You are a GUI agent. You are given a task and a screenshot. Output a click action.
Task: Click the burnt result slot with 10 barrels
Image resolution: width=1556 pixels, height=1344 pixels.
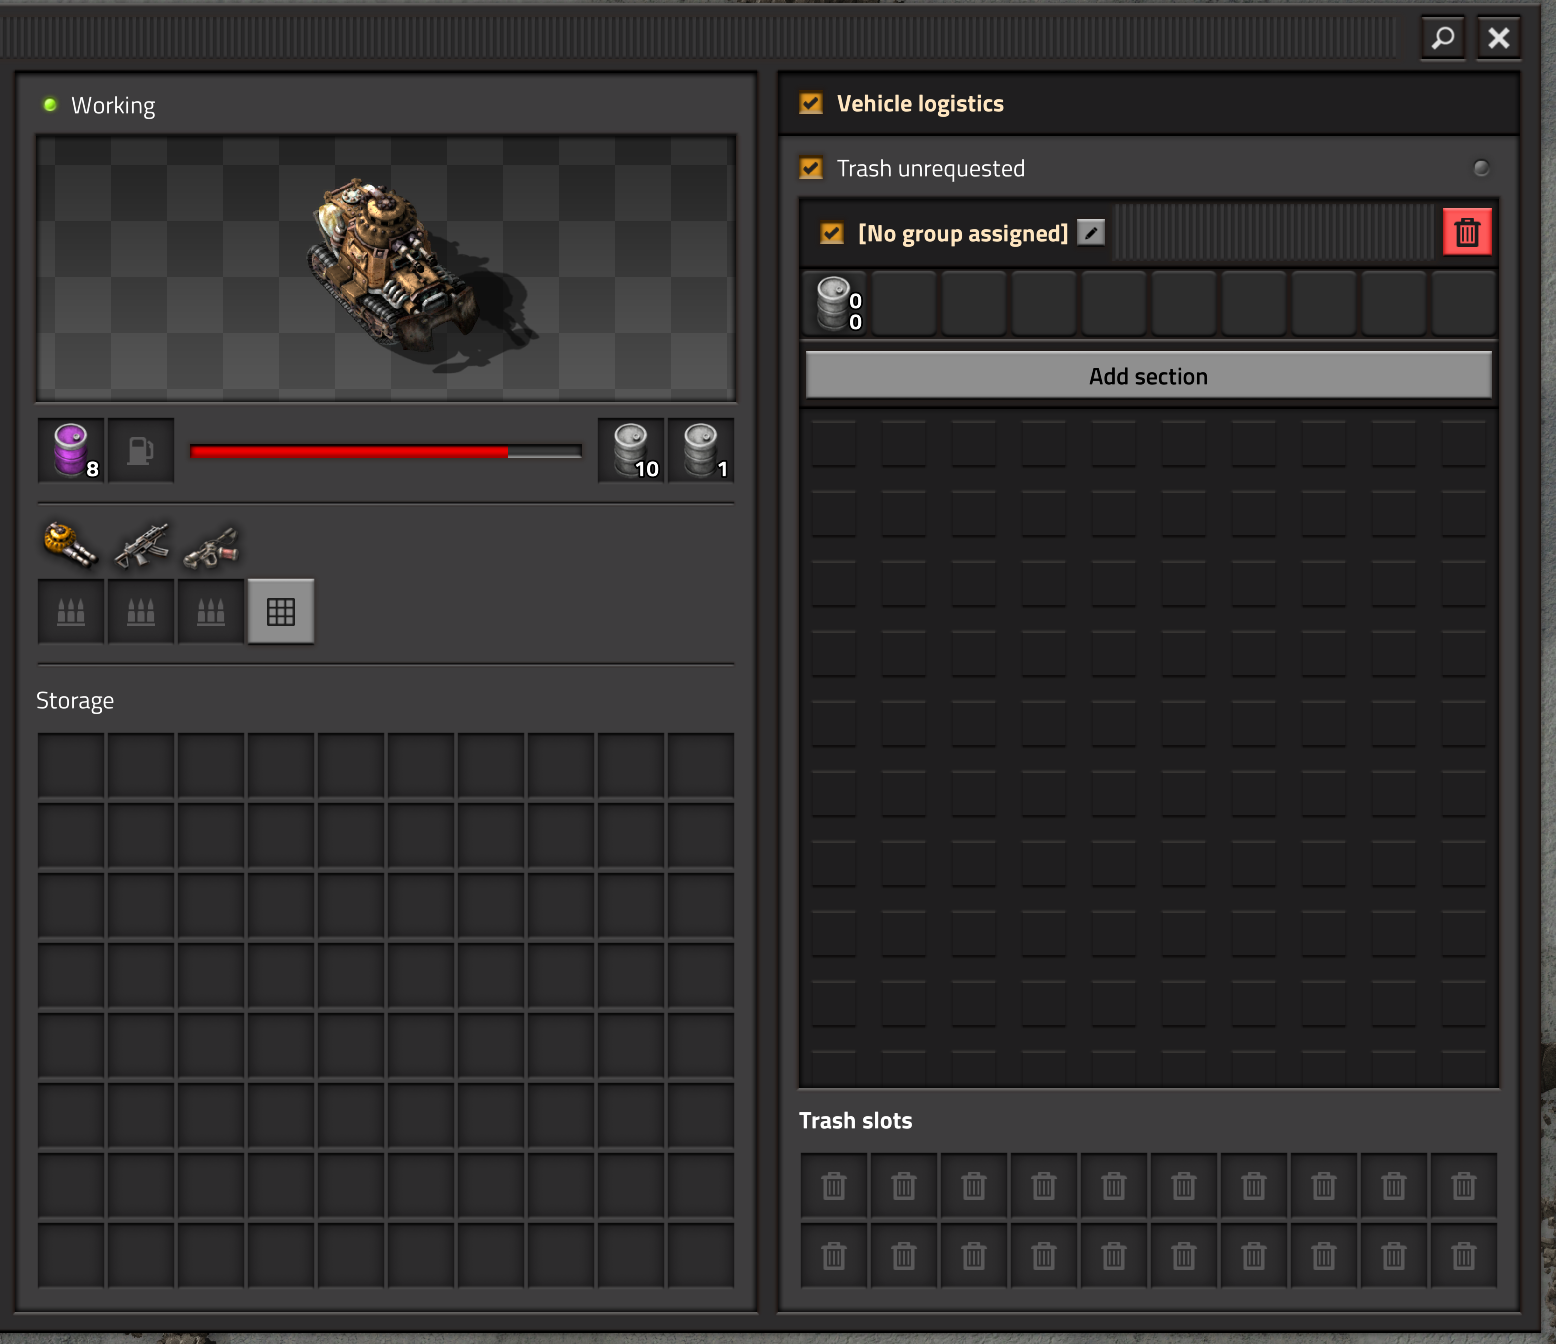(x=631, y=450)
